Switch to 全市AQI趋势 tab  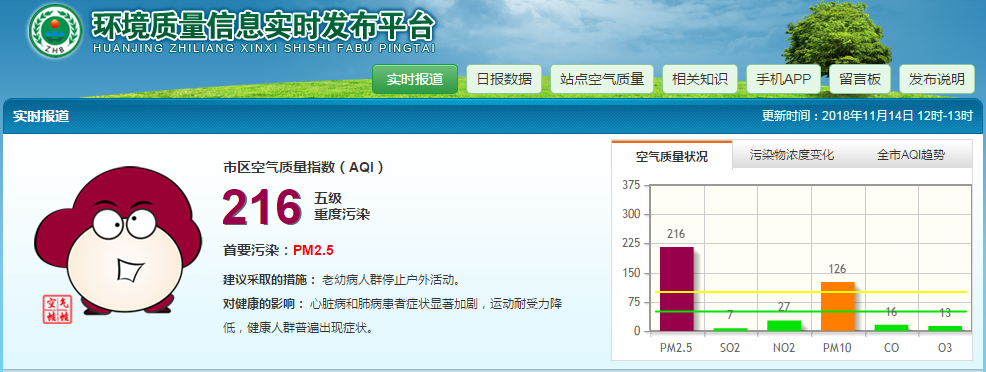pyautogui.click(x=911, y=155)
